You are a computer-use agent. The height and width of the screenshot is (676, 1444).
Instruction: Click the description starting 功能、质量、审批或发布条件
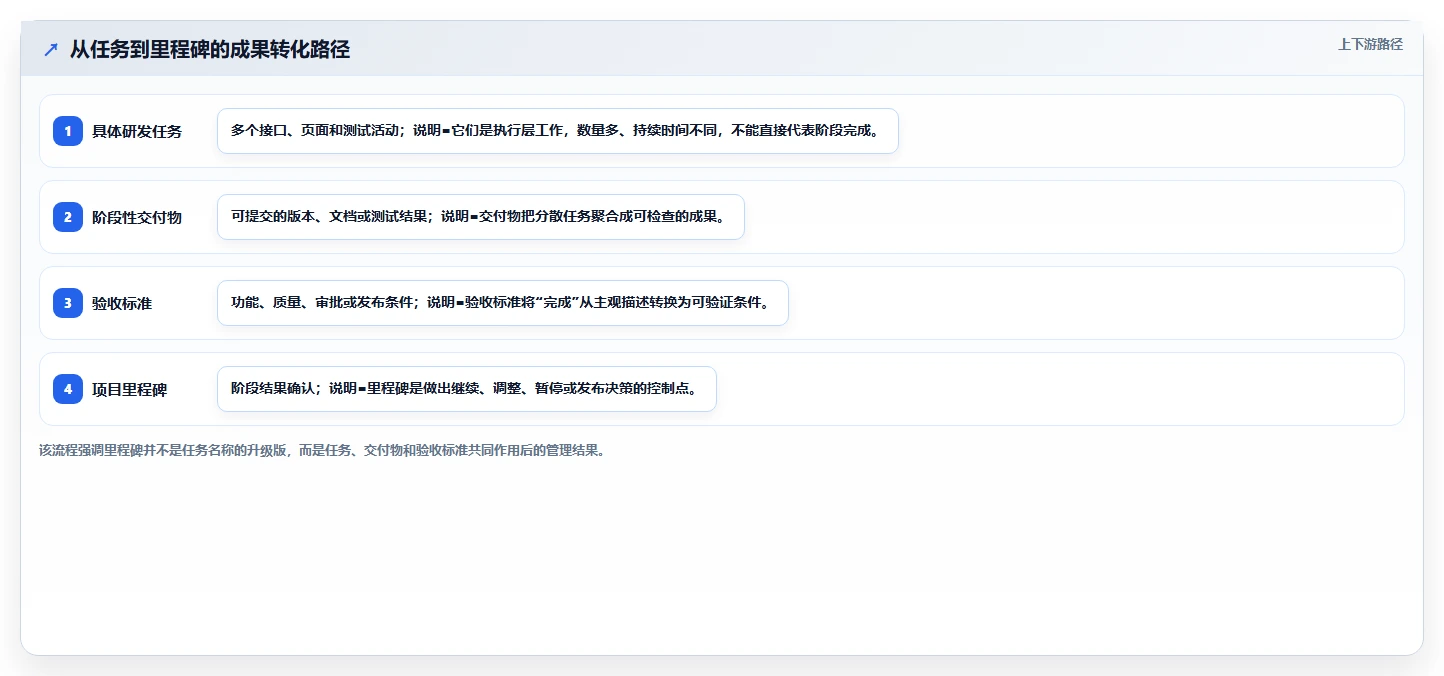[503, 303]
